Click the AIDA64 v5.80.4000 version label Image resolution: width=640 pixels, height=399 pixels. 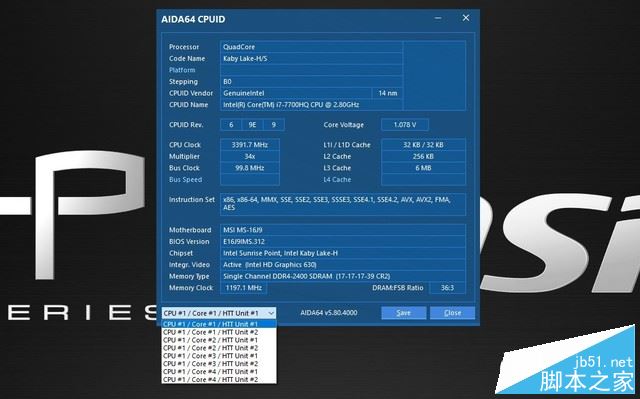click(x=329, y=313)
